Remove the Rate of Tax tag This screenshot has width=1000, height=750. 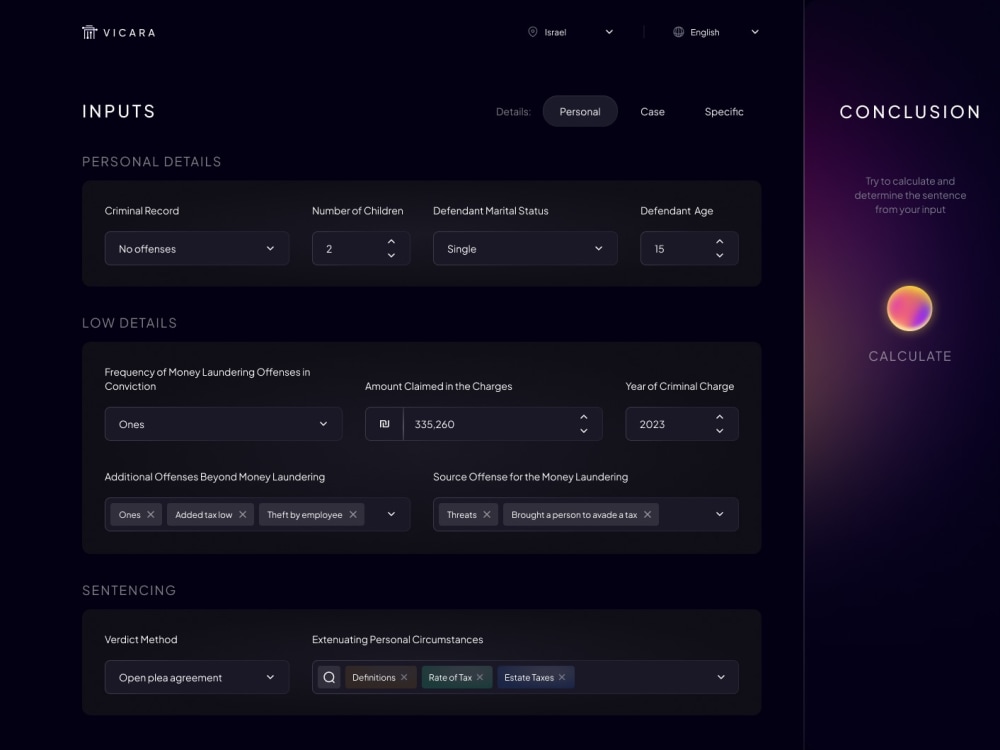pyautogui.click(x=481, y=677)
